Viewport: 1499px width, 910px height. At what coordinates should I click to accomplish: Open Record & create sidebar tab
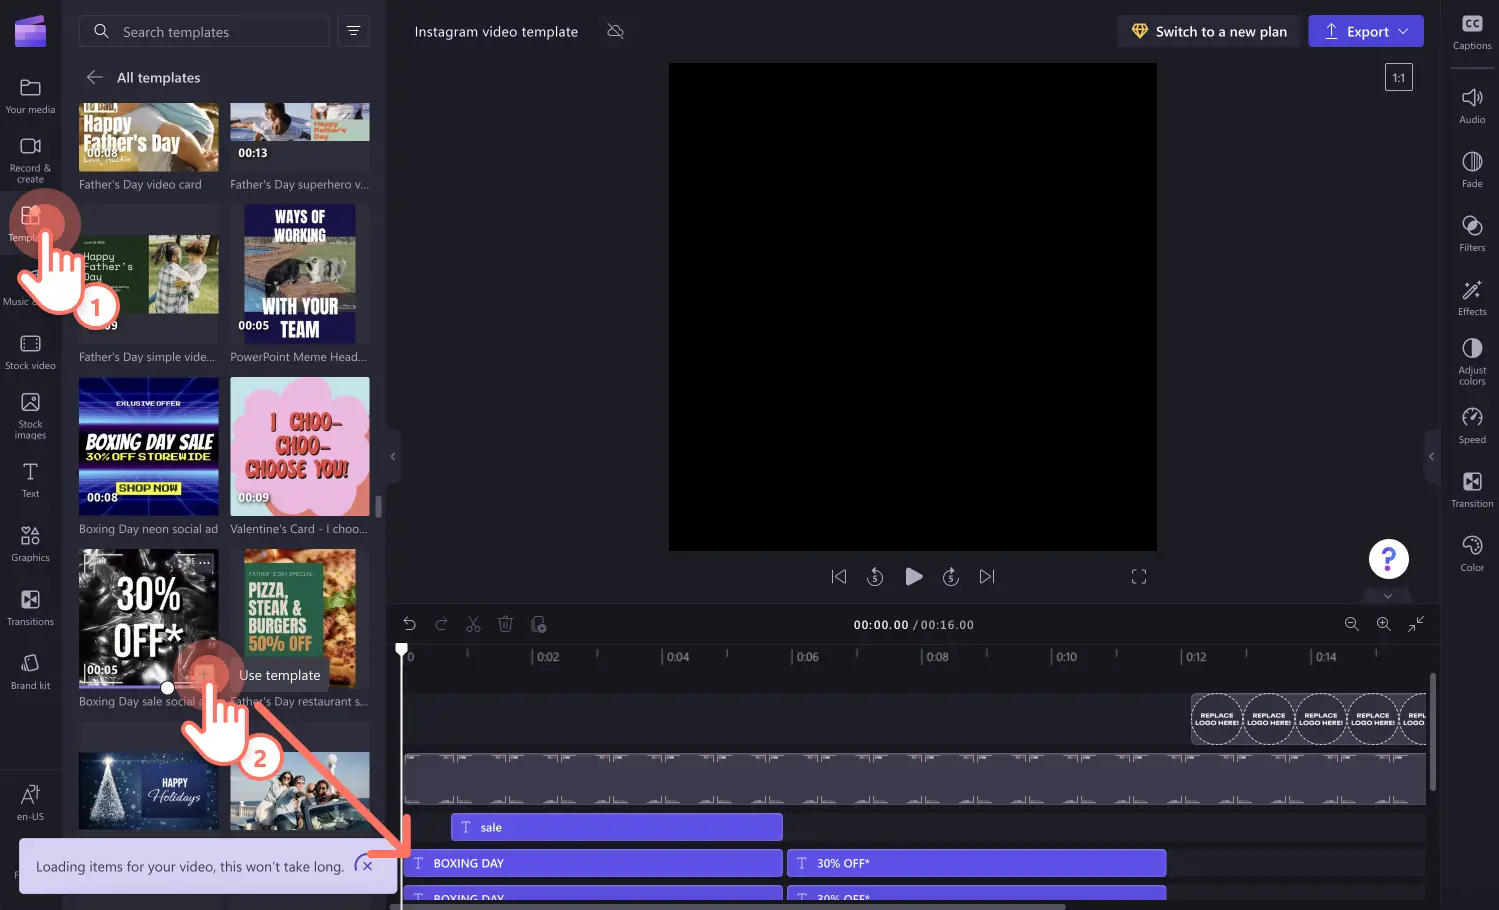pos(30,160)
